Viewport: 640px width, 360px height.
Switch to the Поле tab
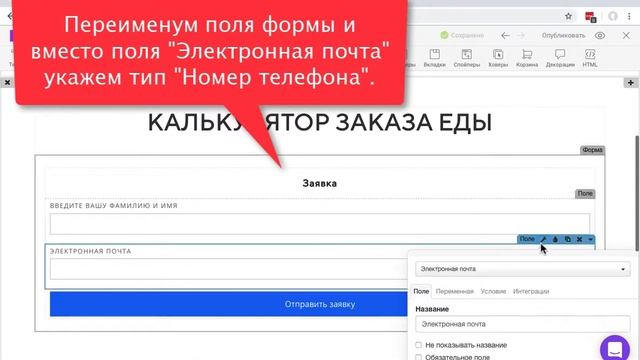[421, 291]
